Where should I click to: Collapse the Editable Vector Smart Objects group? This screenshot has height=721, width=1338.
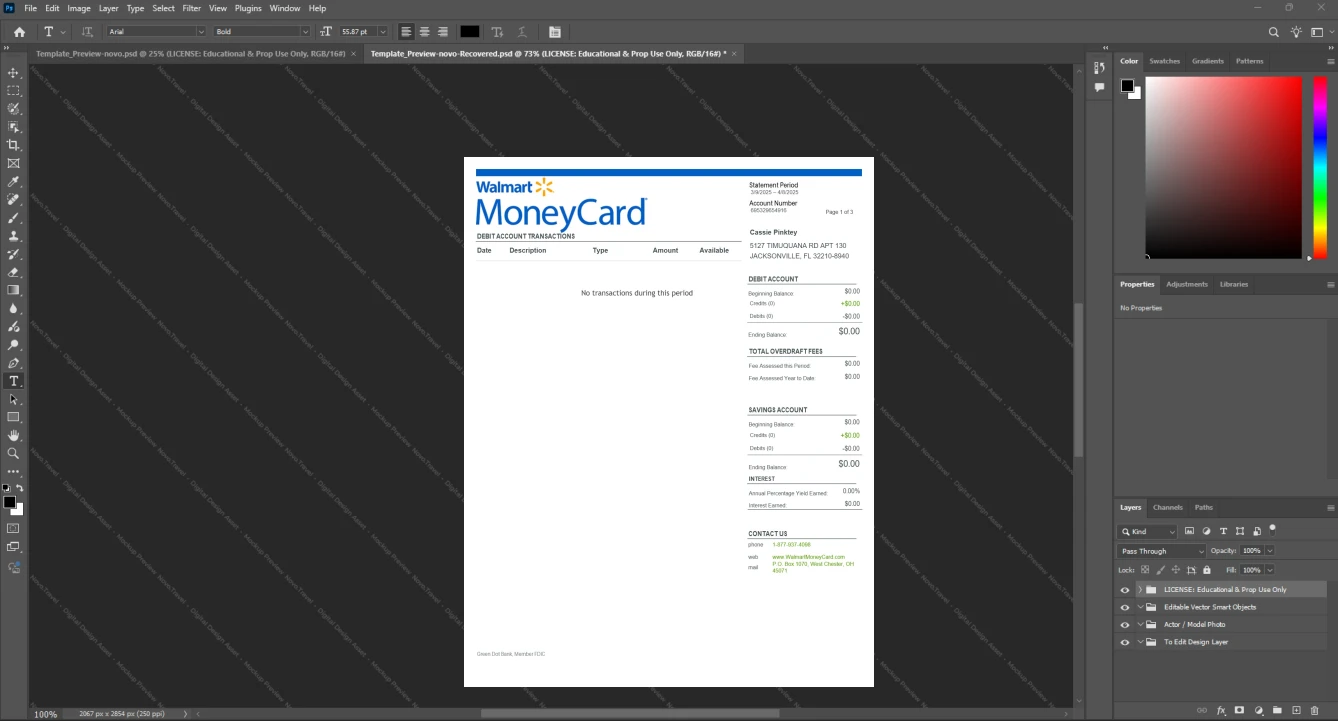tap(1140, 607)
